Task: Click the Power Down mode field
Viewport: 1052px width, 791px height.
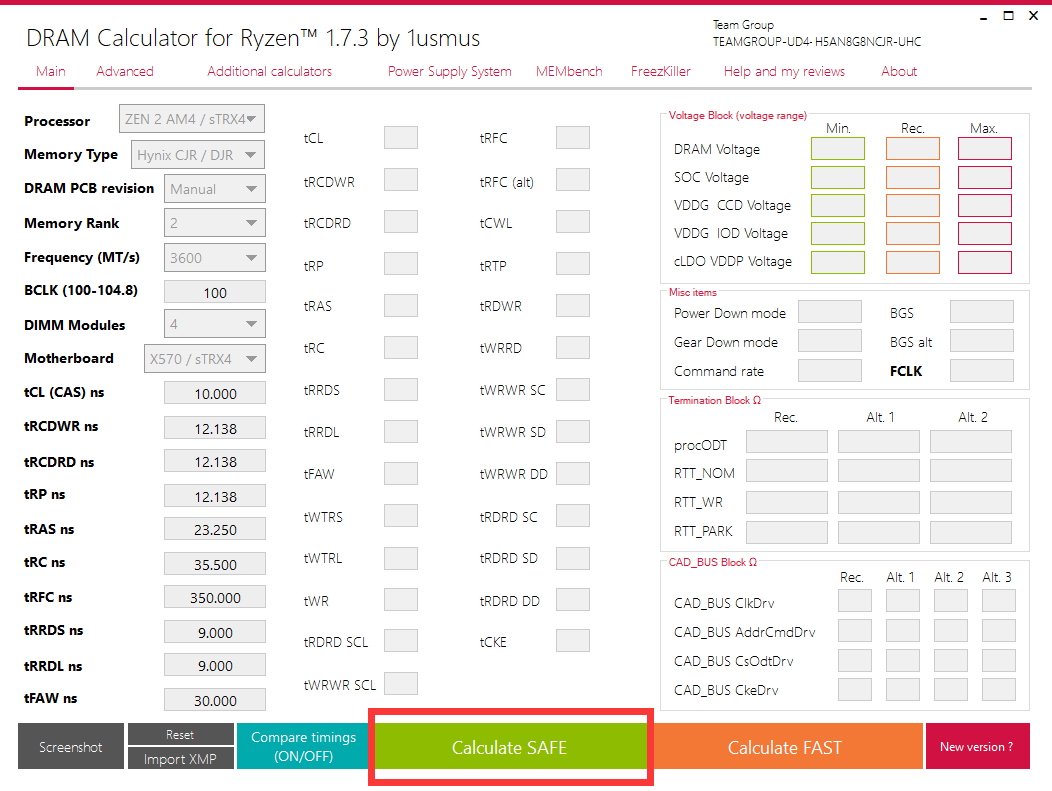Action: [830, 312]
